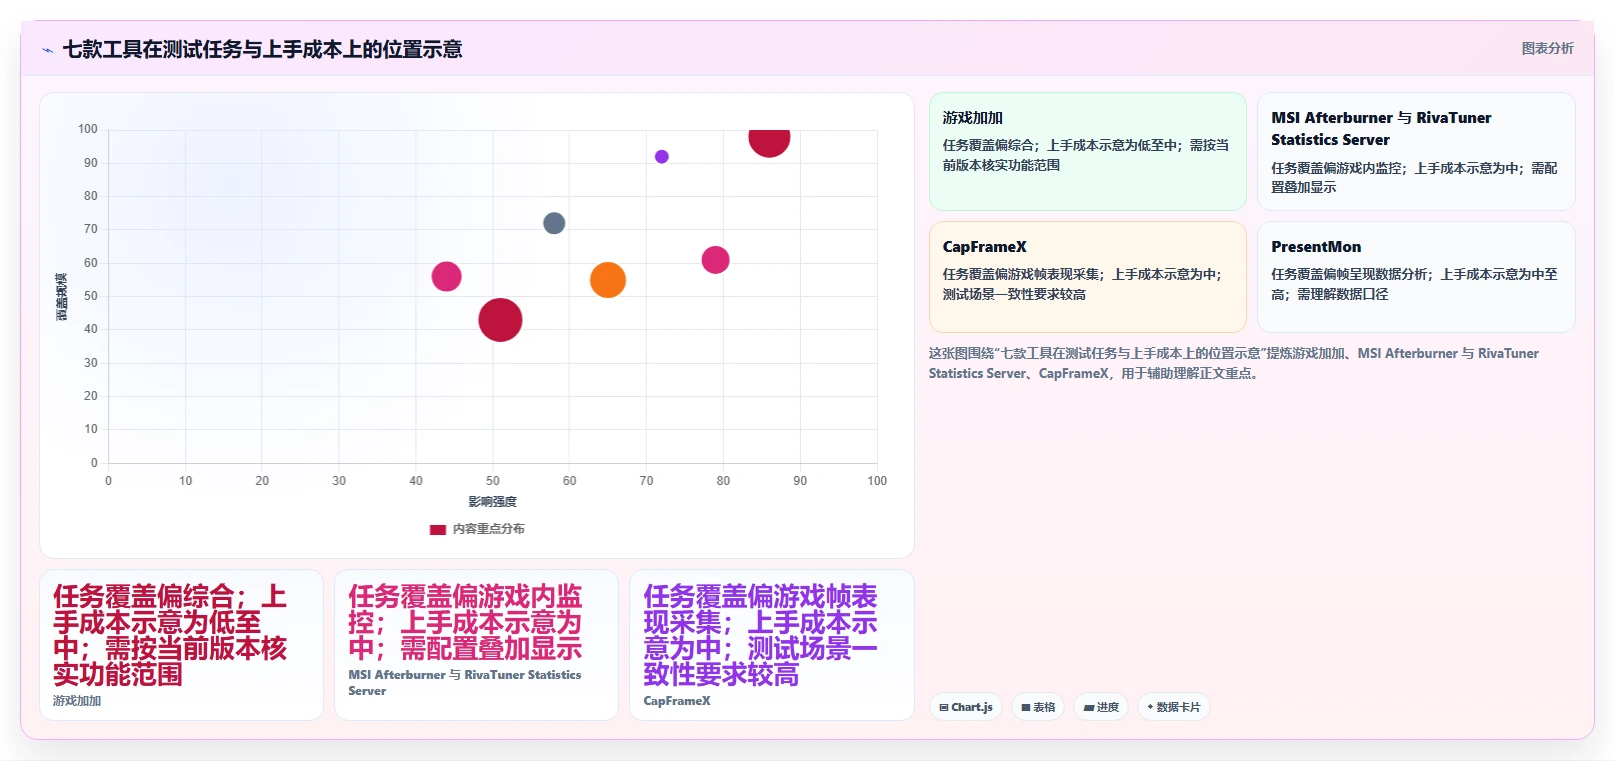The height and width of the screenshot is (761, 1615).
Task: Click the CapFrameX caption under the purple headline
Action: pos(677,701)
